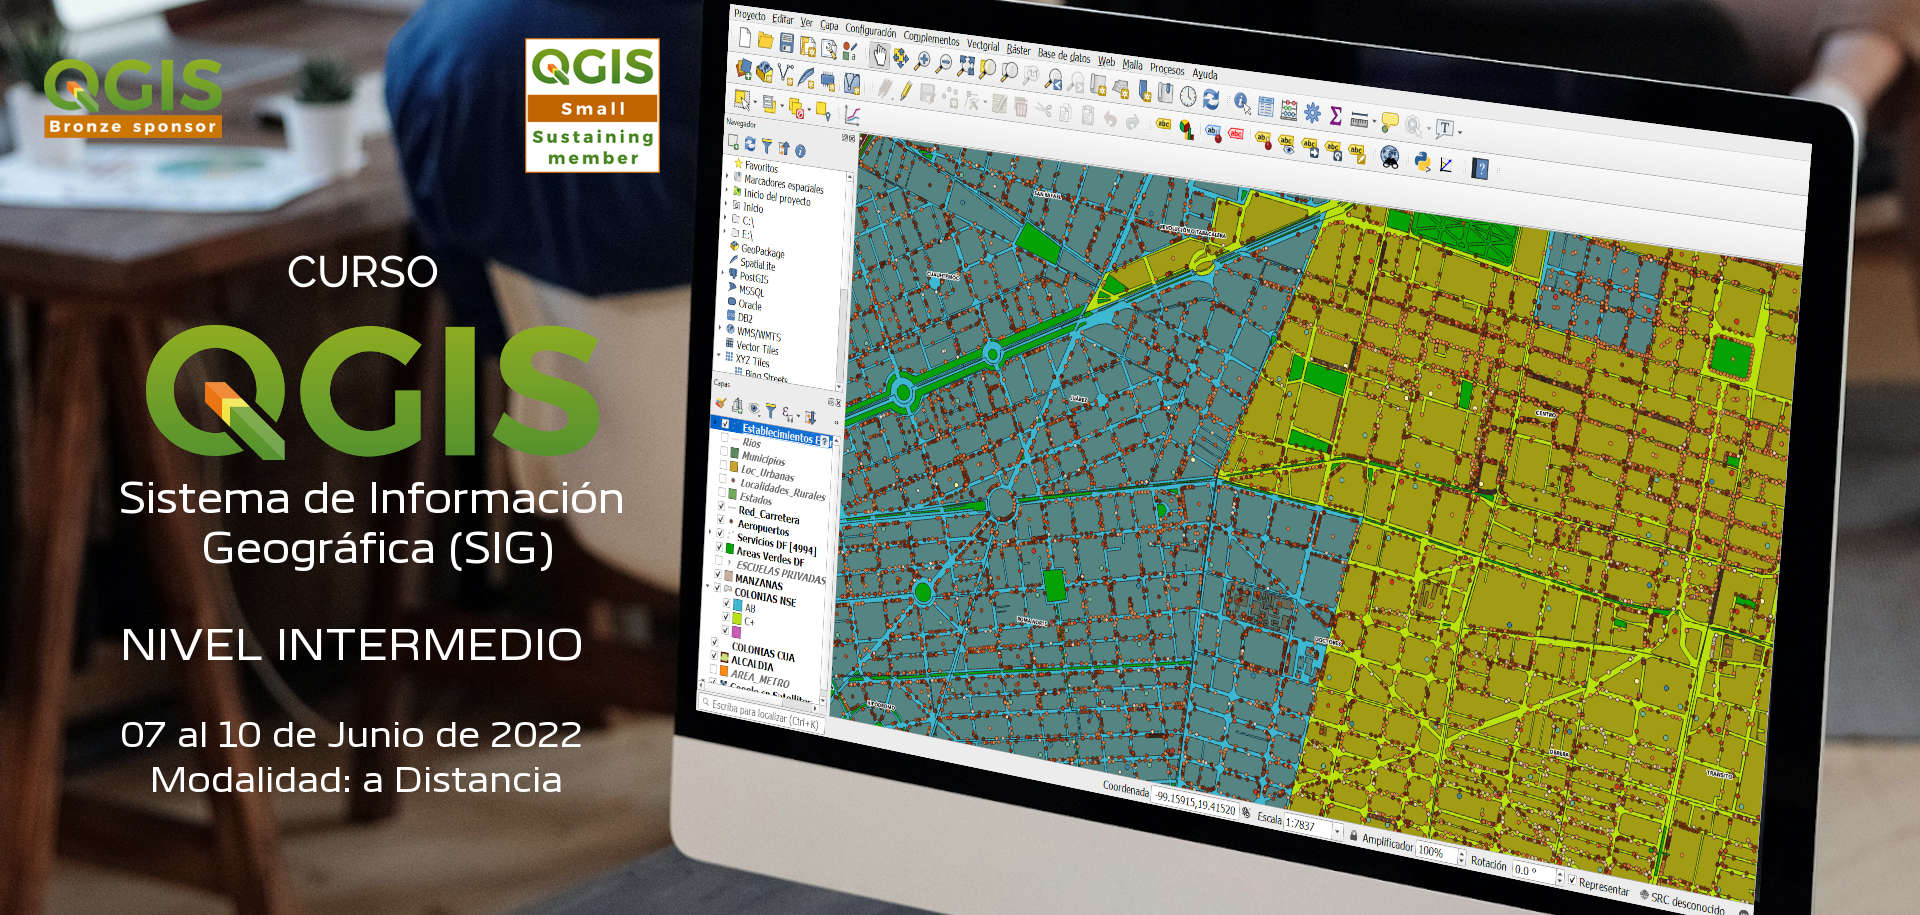1920x915 pixels.
Task: Enable the Municipios layer checkbox
Action: point(724,452)
